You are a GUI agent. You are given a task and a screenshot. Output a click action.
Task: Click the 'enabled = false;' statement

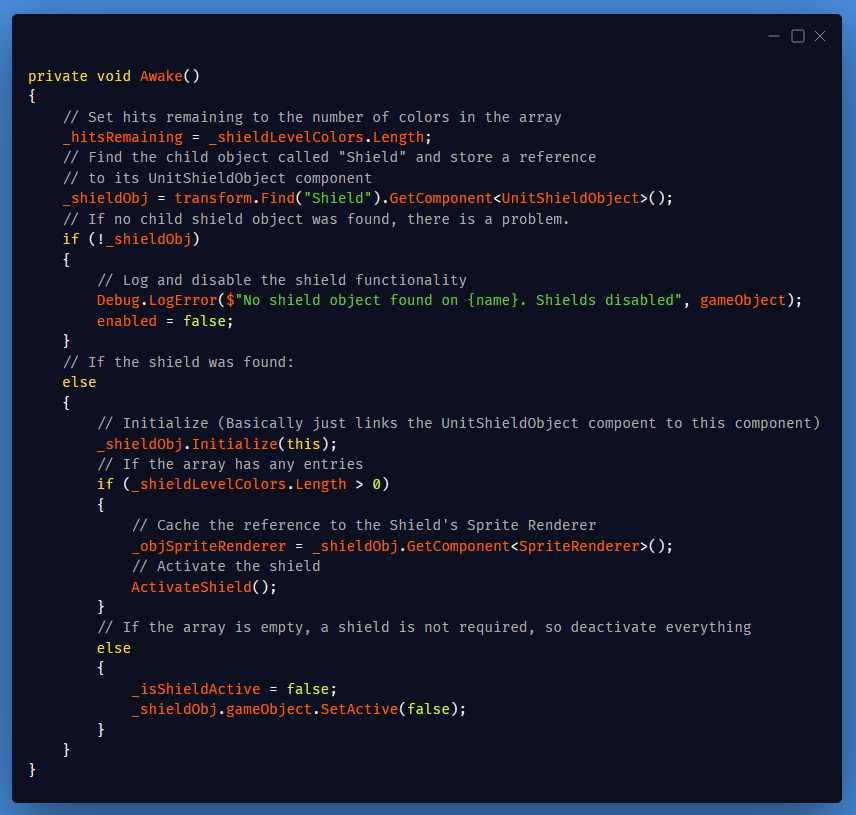click(x=165, y=321)
